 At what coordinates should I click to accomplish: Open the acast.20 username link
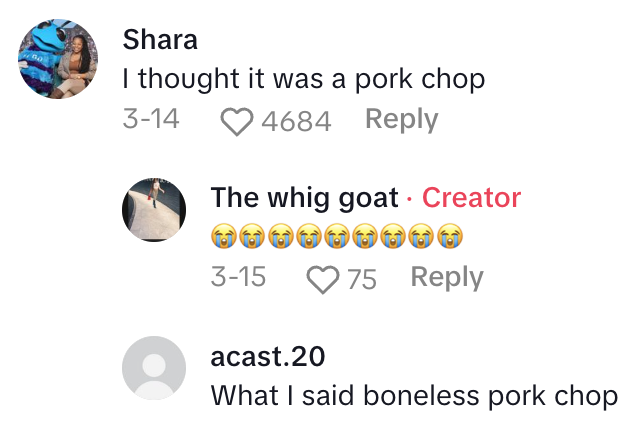[268, 356]
